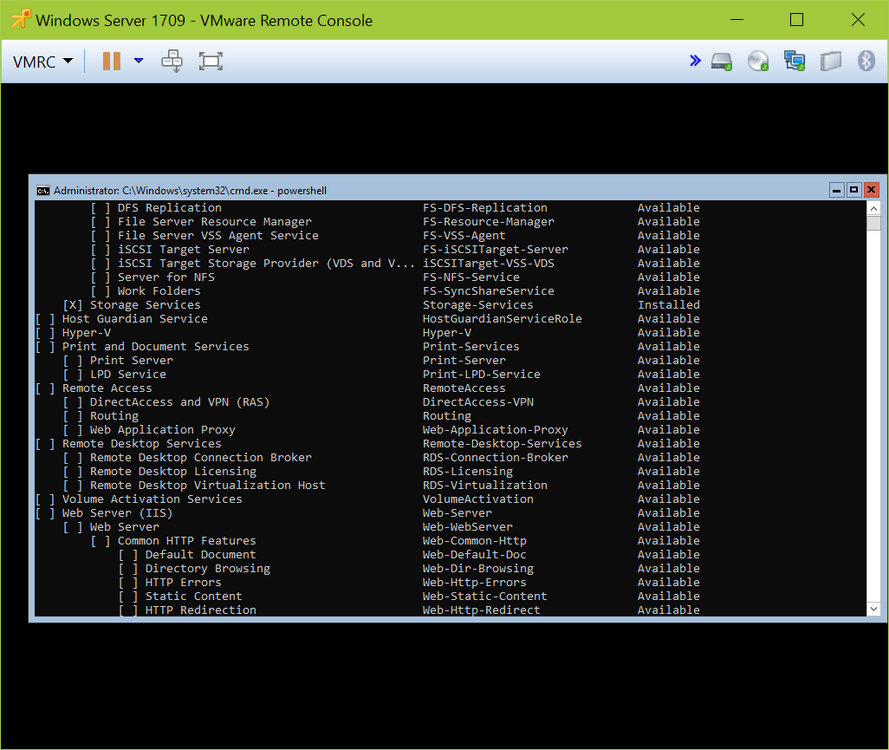Viewport: 889px width, 750px height.
Task: Minimize the cmd.exe PowerShell window
Action: click(836, 190)
